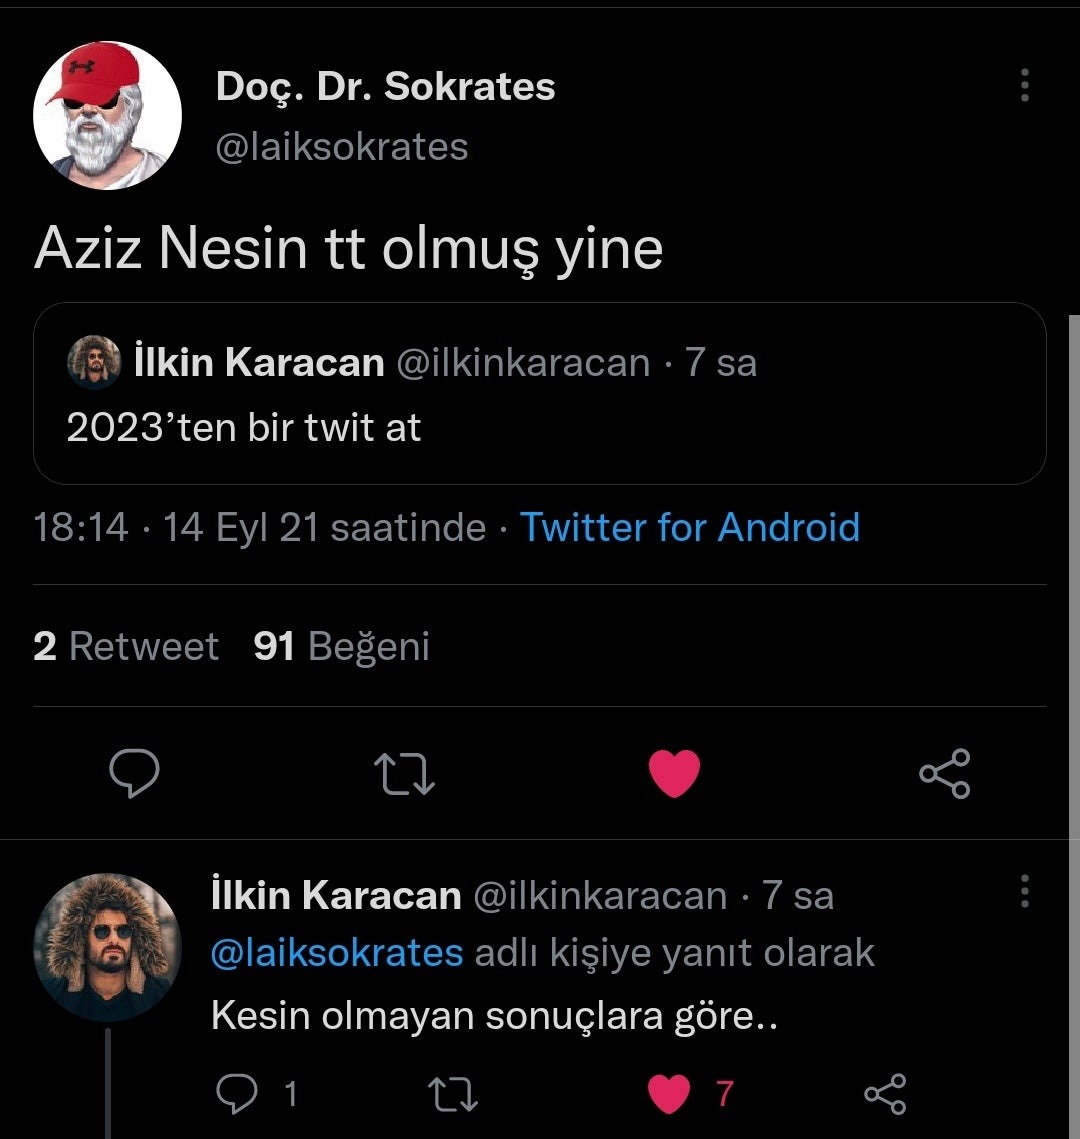The height and width of the screenshot is (1139, 1080).
Task: Unlike the main tweet's red heart
Action: [x=675, y=774]
